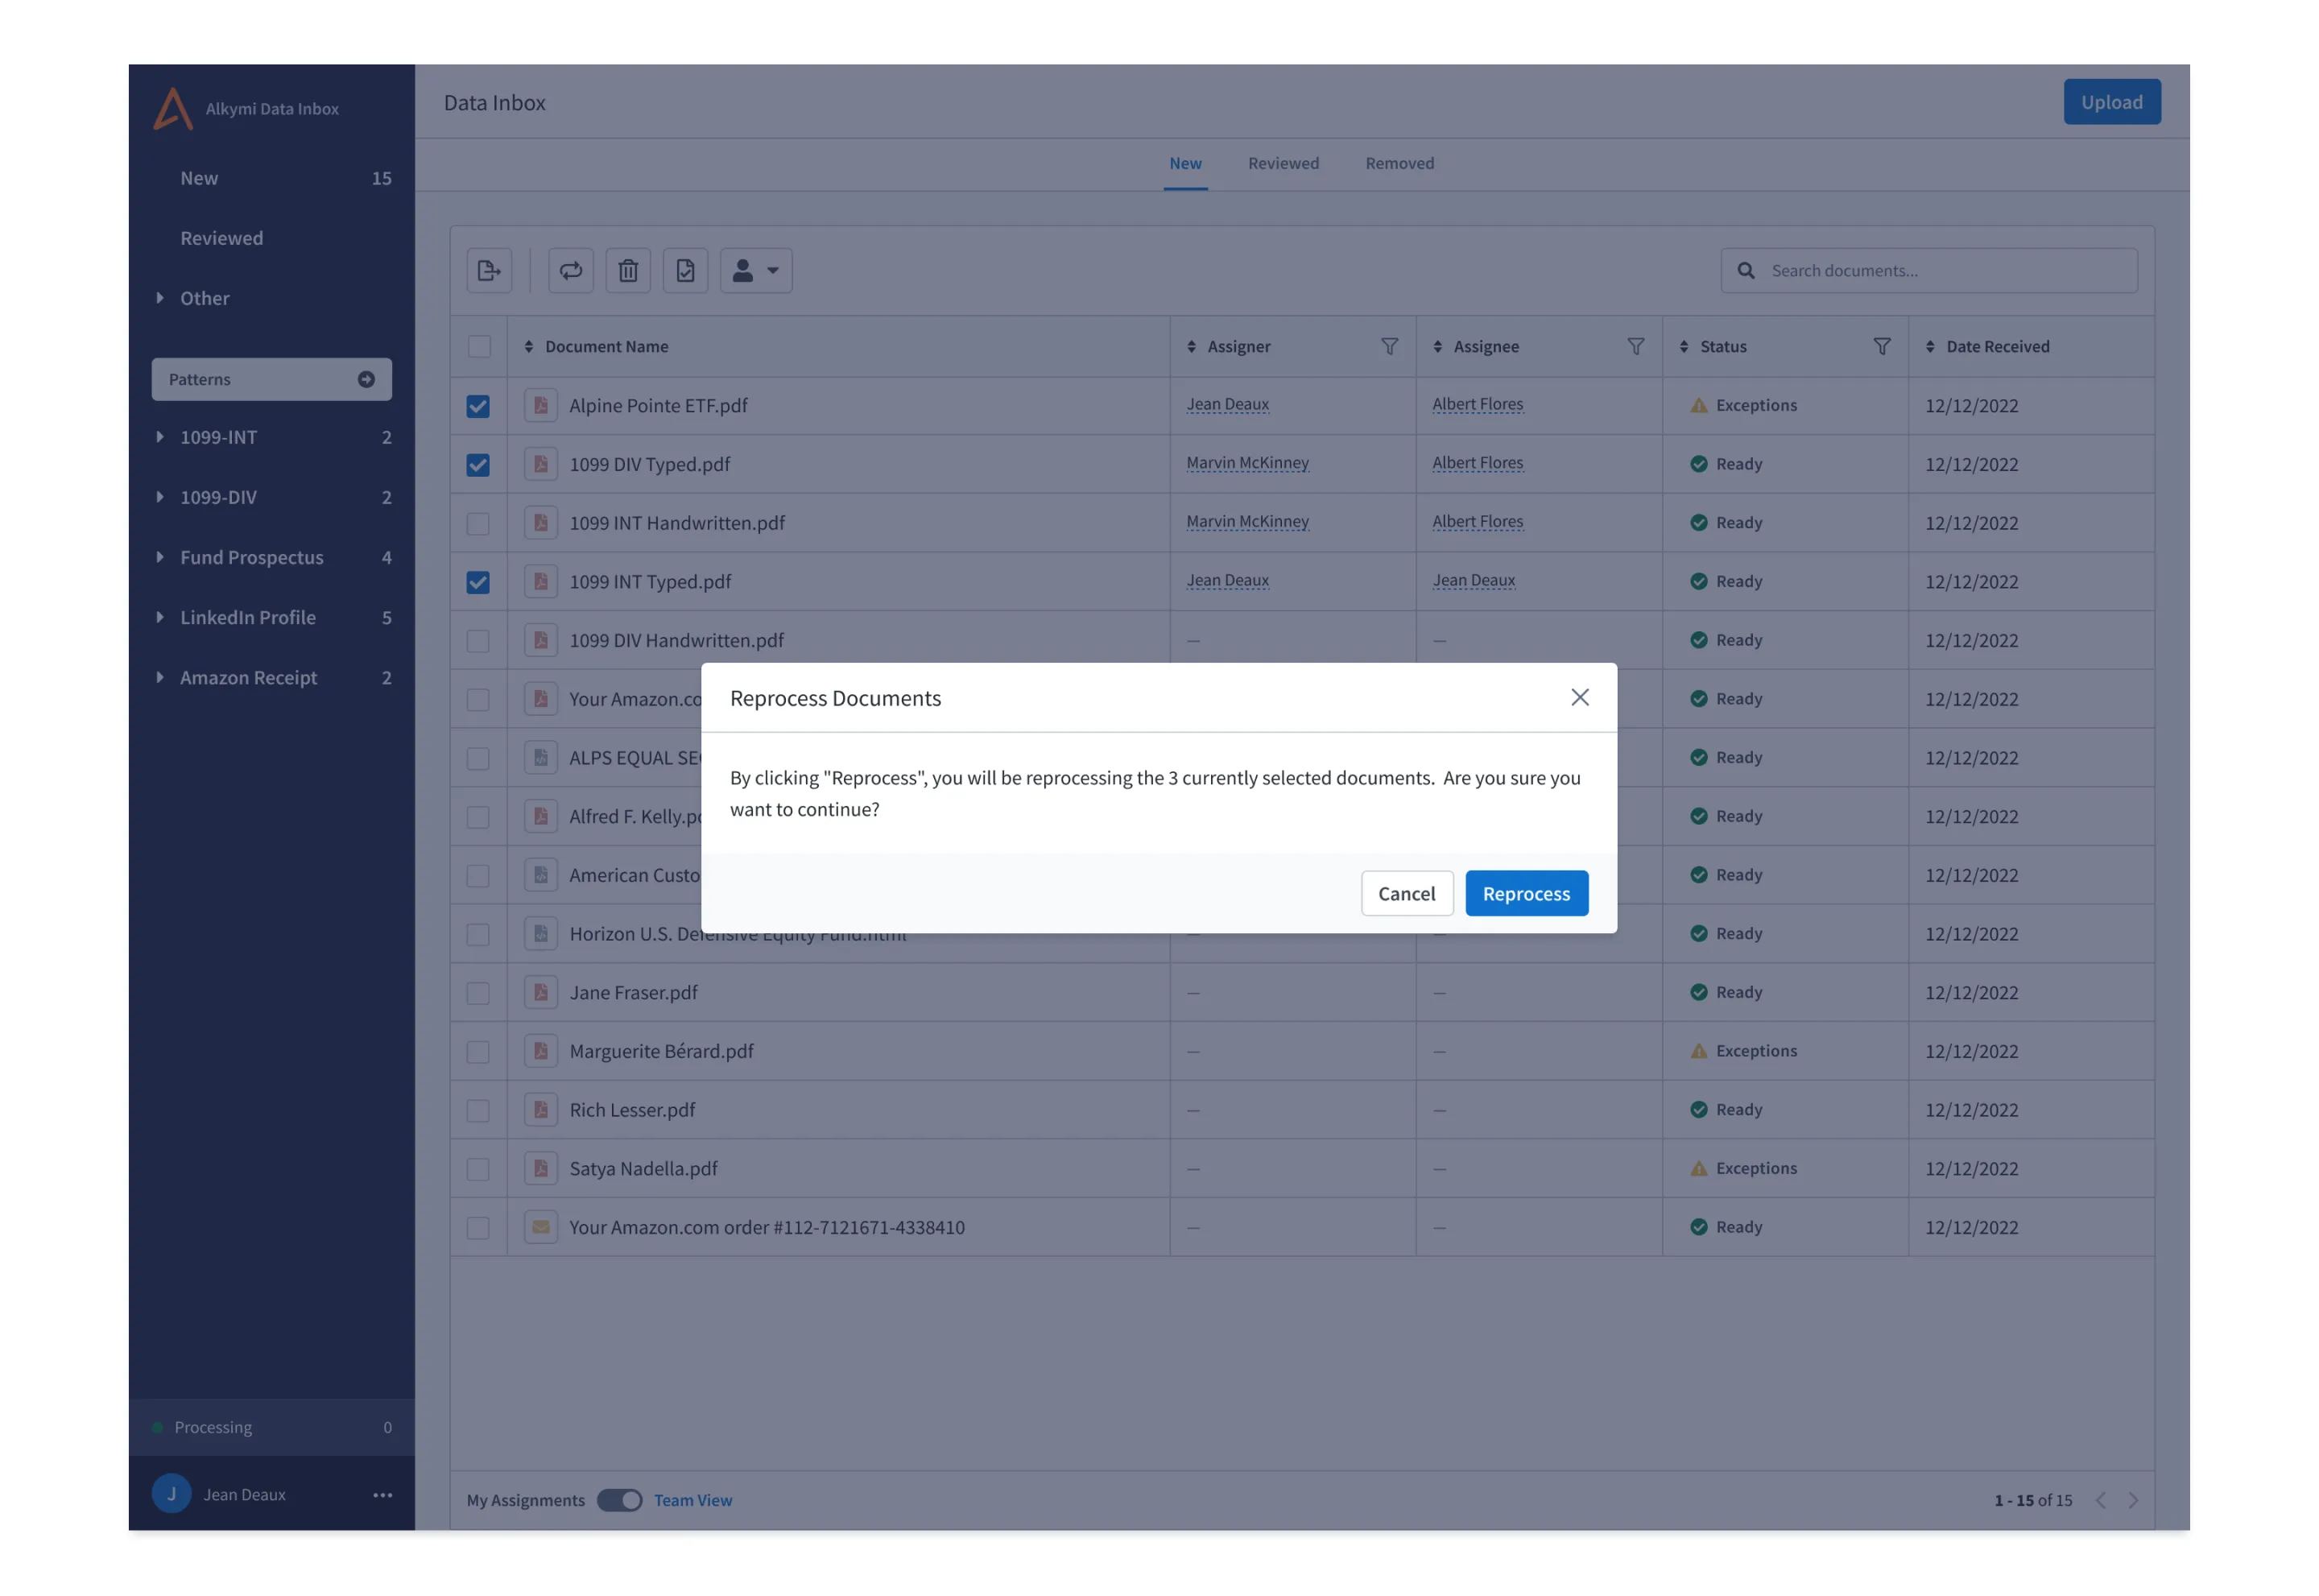This screenshot has height=1596, width=2319.
Task: Confirm with the Reprocess button
Action: point(1526,892)
